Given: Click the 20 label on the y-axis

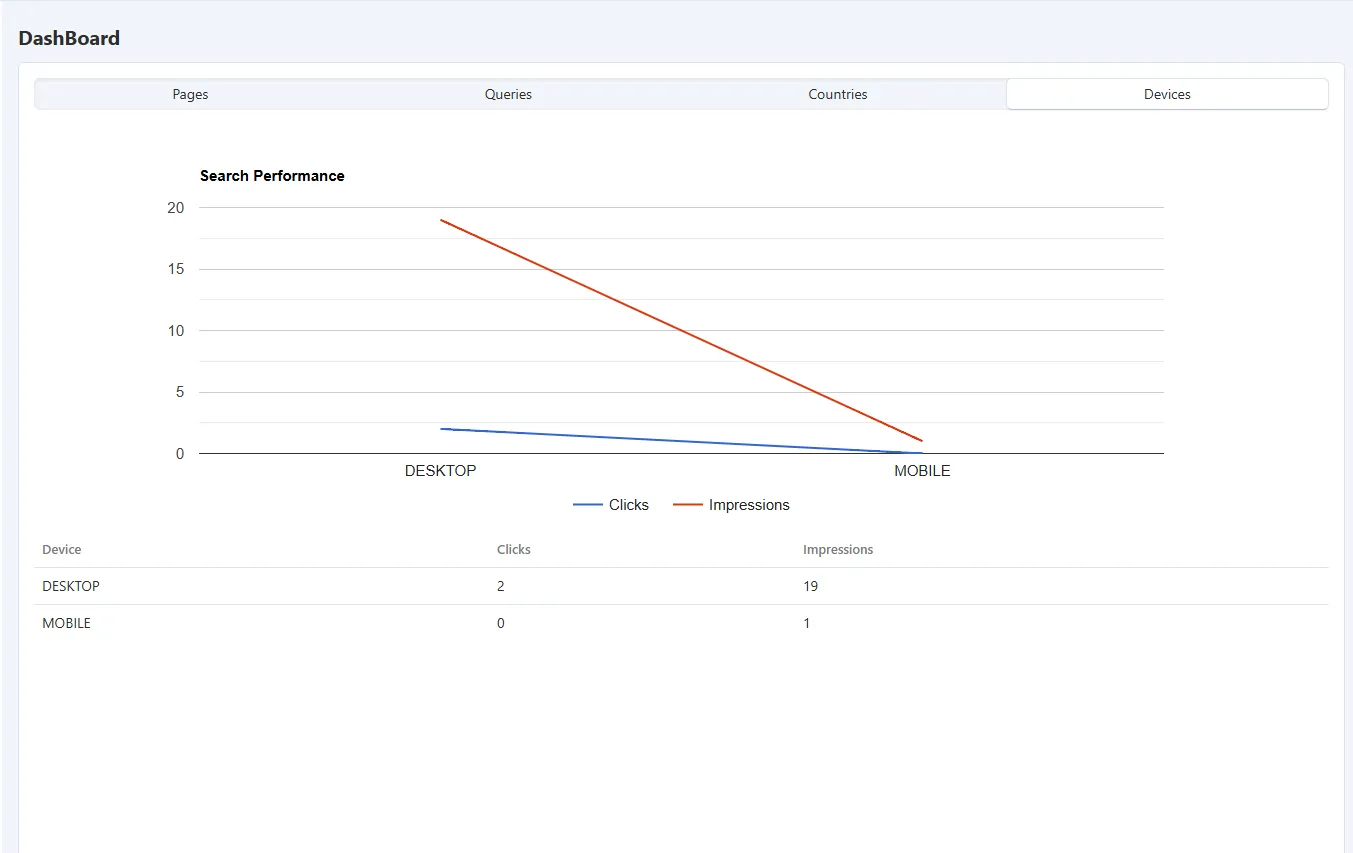Looking at the screenshot, I should (176, 208).
